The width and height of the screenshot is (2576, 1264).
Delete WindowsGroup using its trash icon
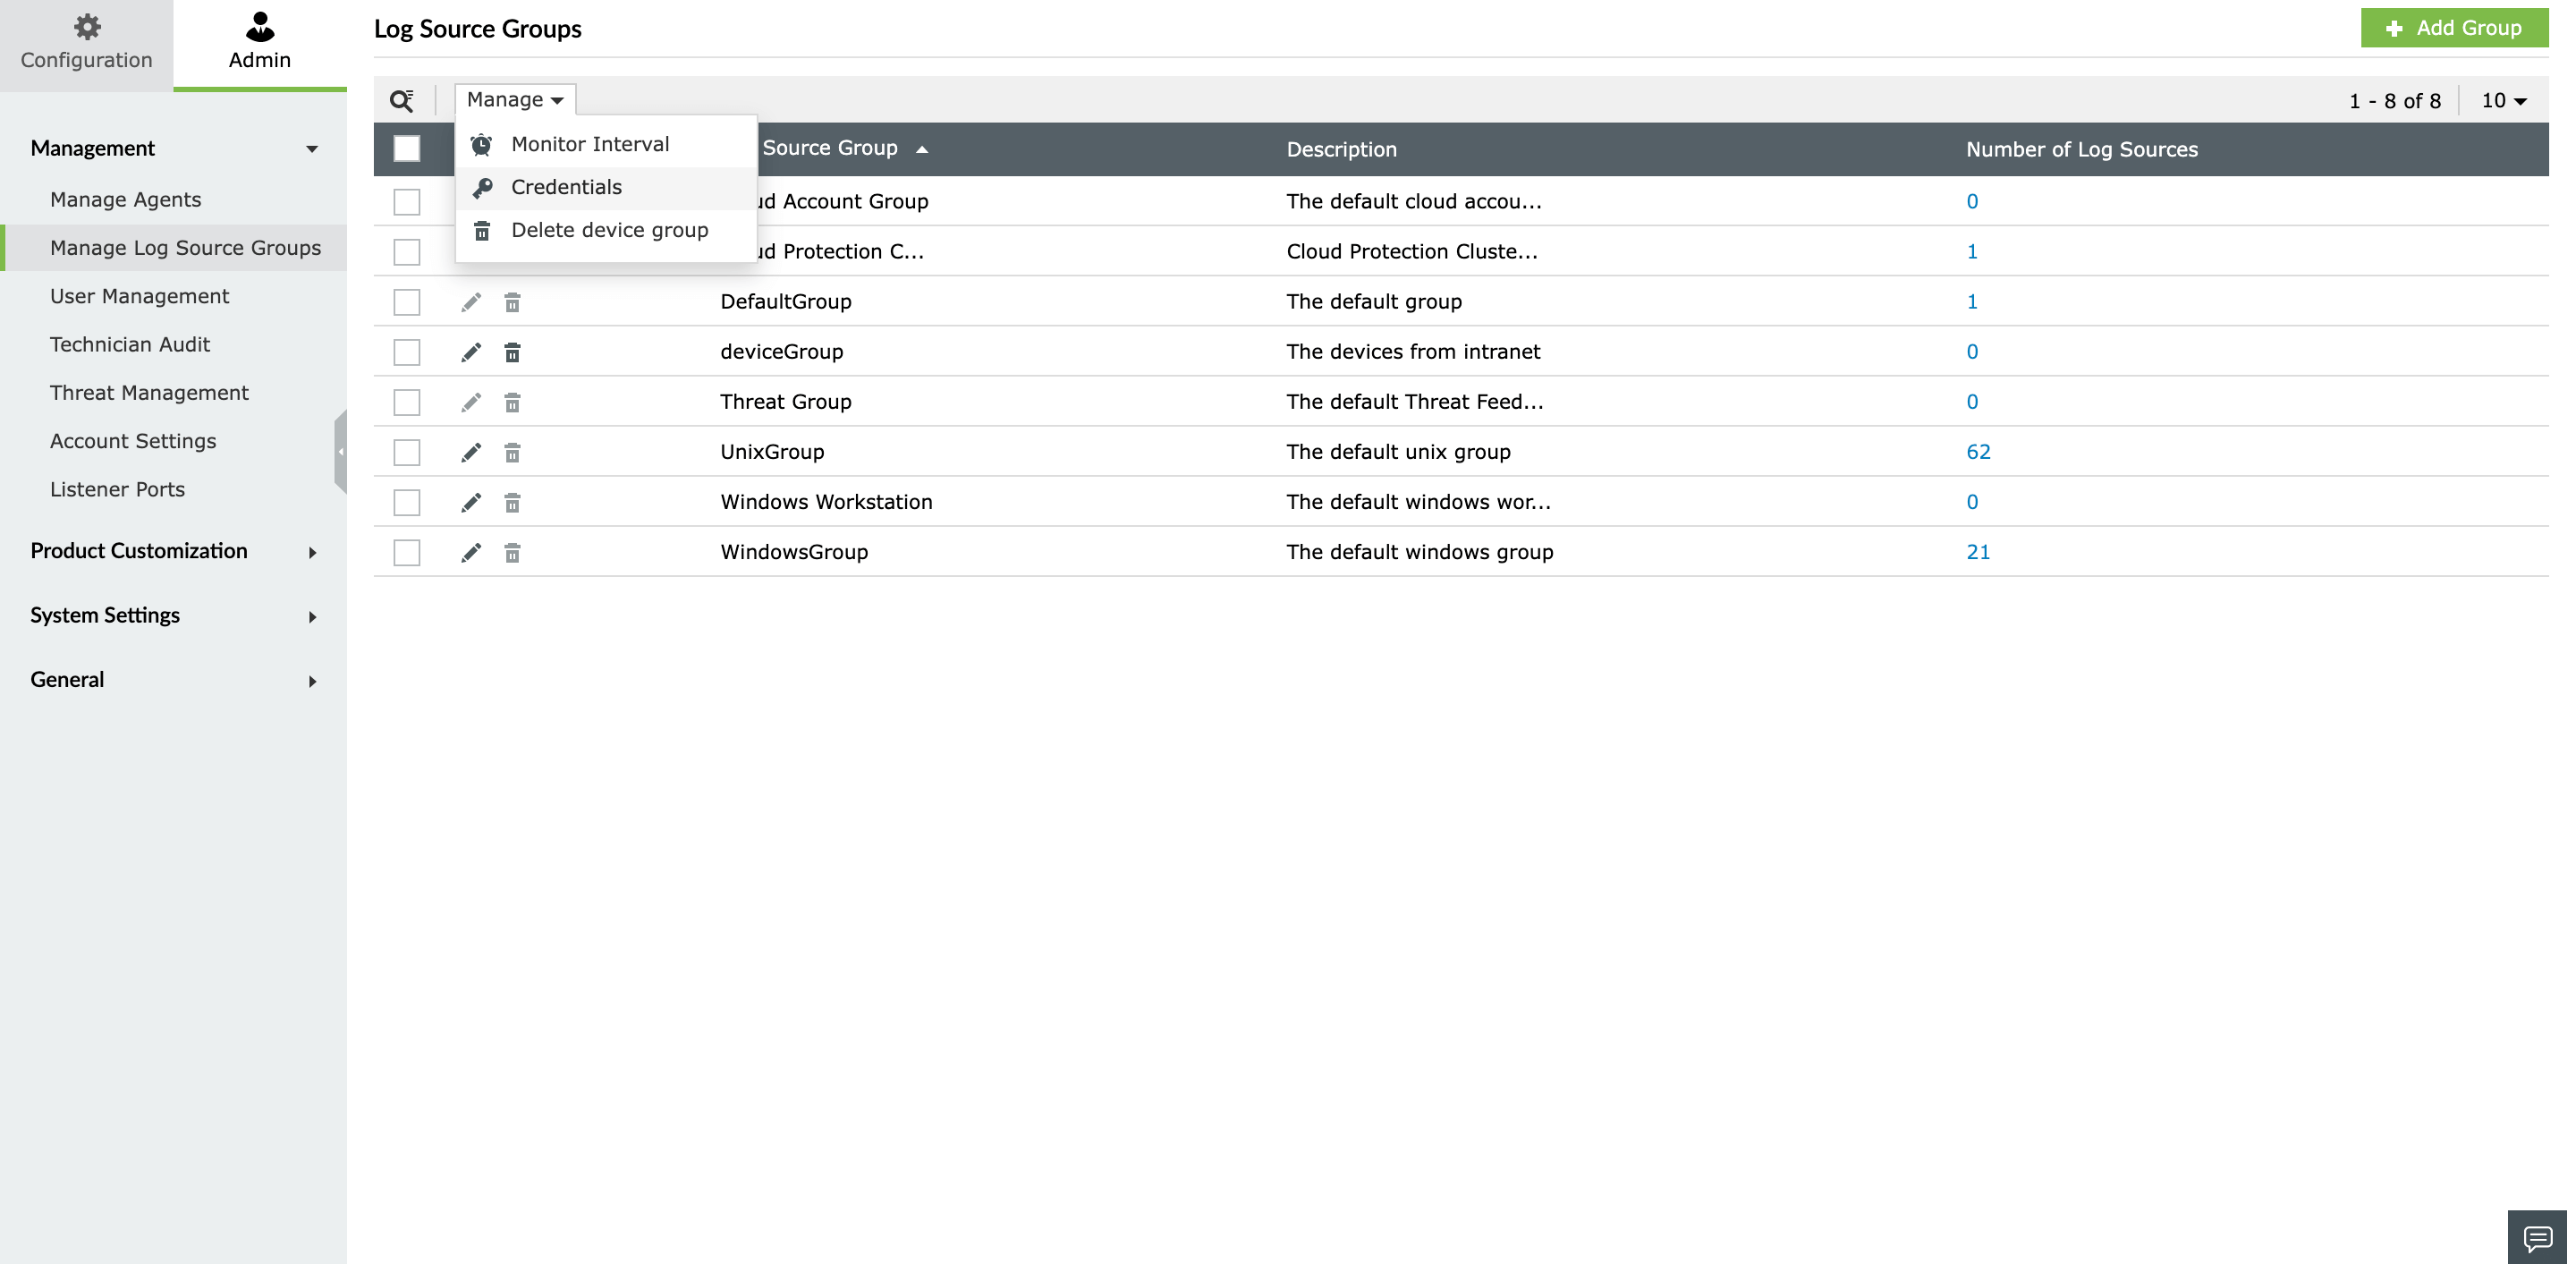tap(512, 552)
